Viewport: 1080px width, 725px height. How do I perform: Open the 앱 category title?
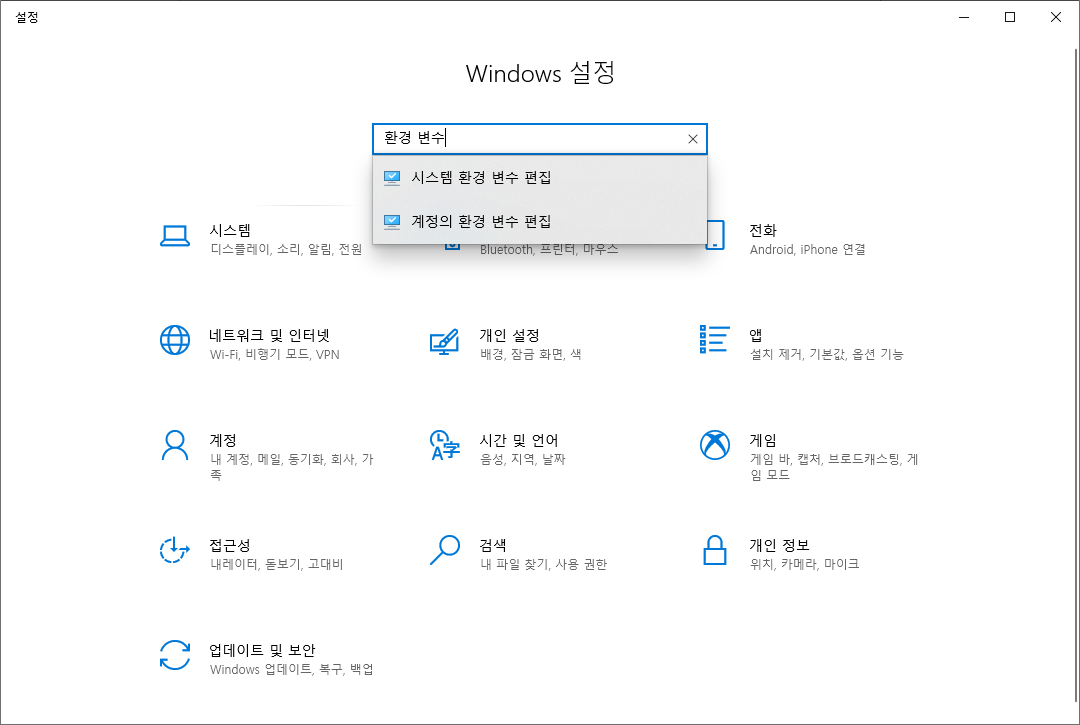[756, 335]
